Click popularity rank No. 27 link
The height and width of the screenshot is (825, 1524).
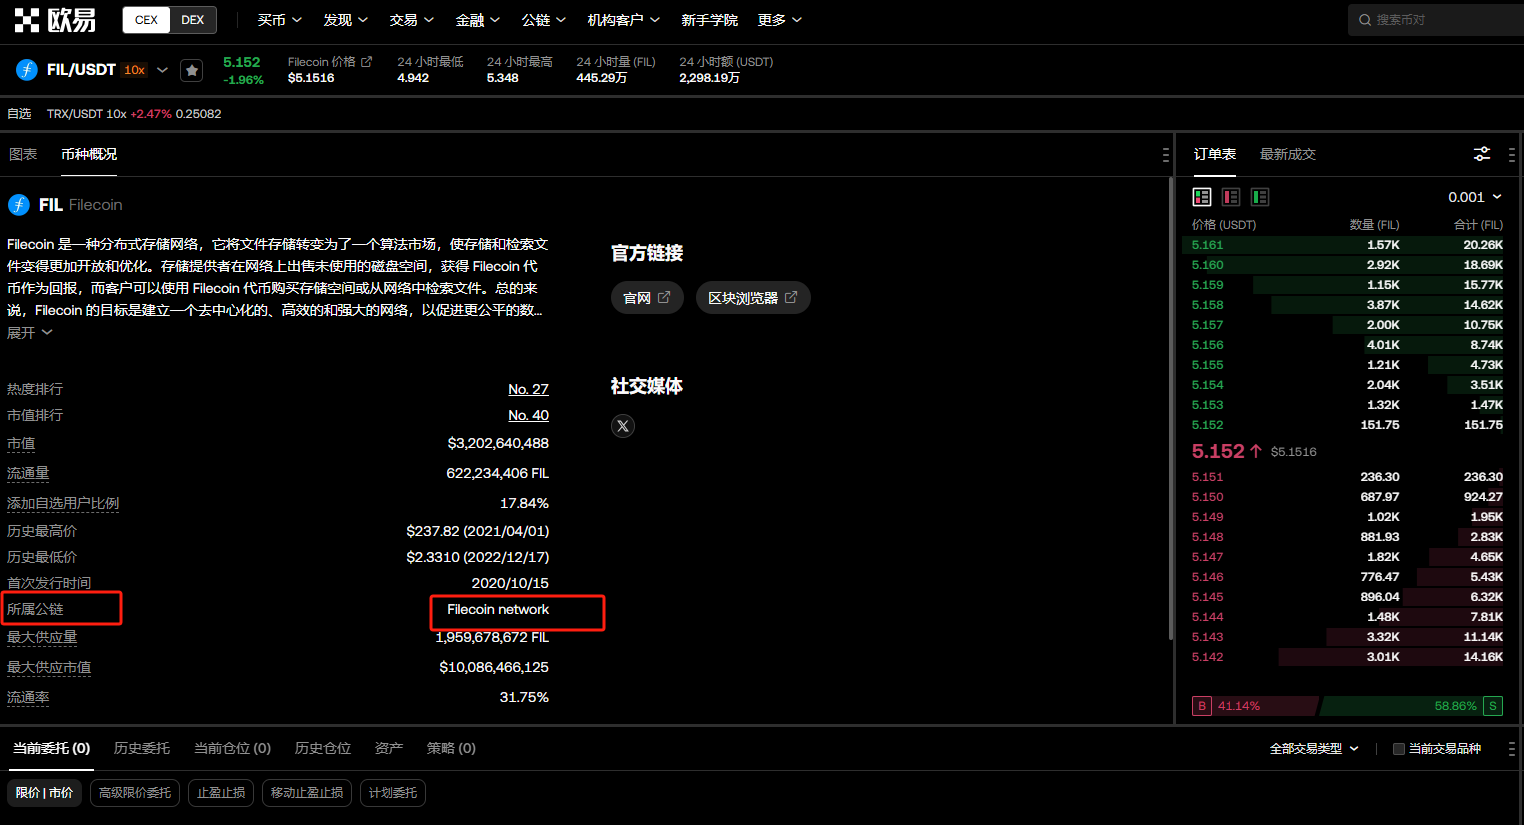tap(528, 389)
